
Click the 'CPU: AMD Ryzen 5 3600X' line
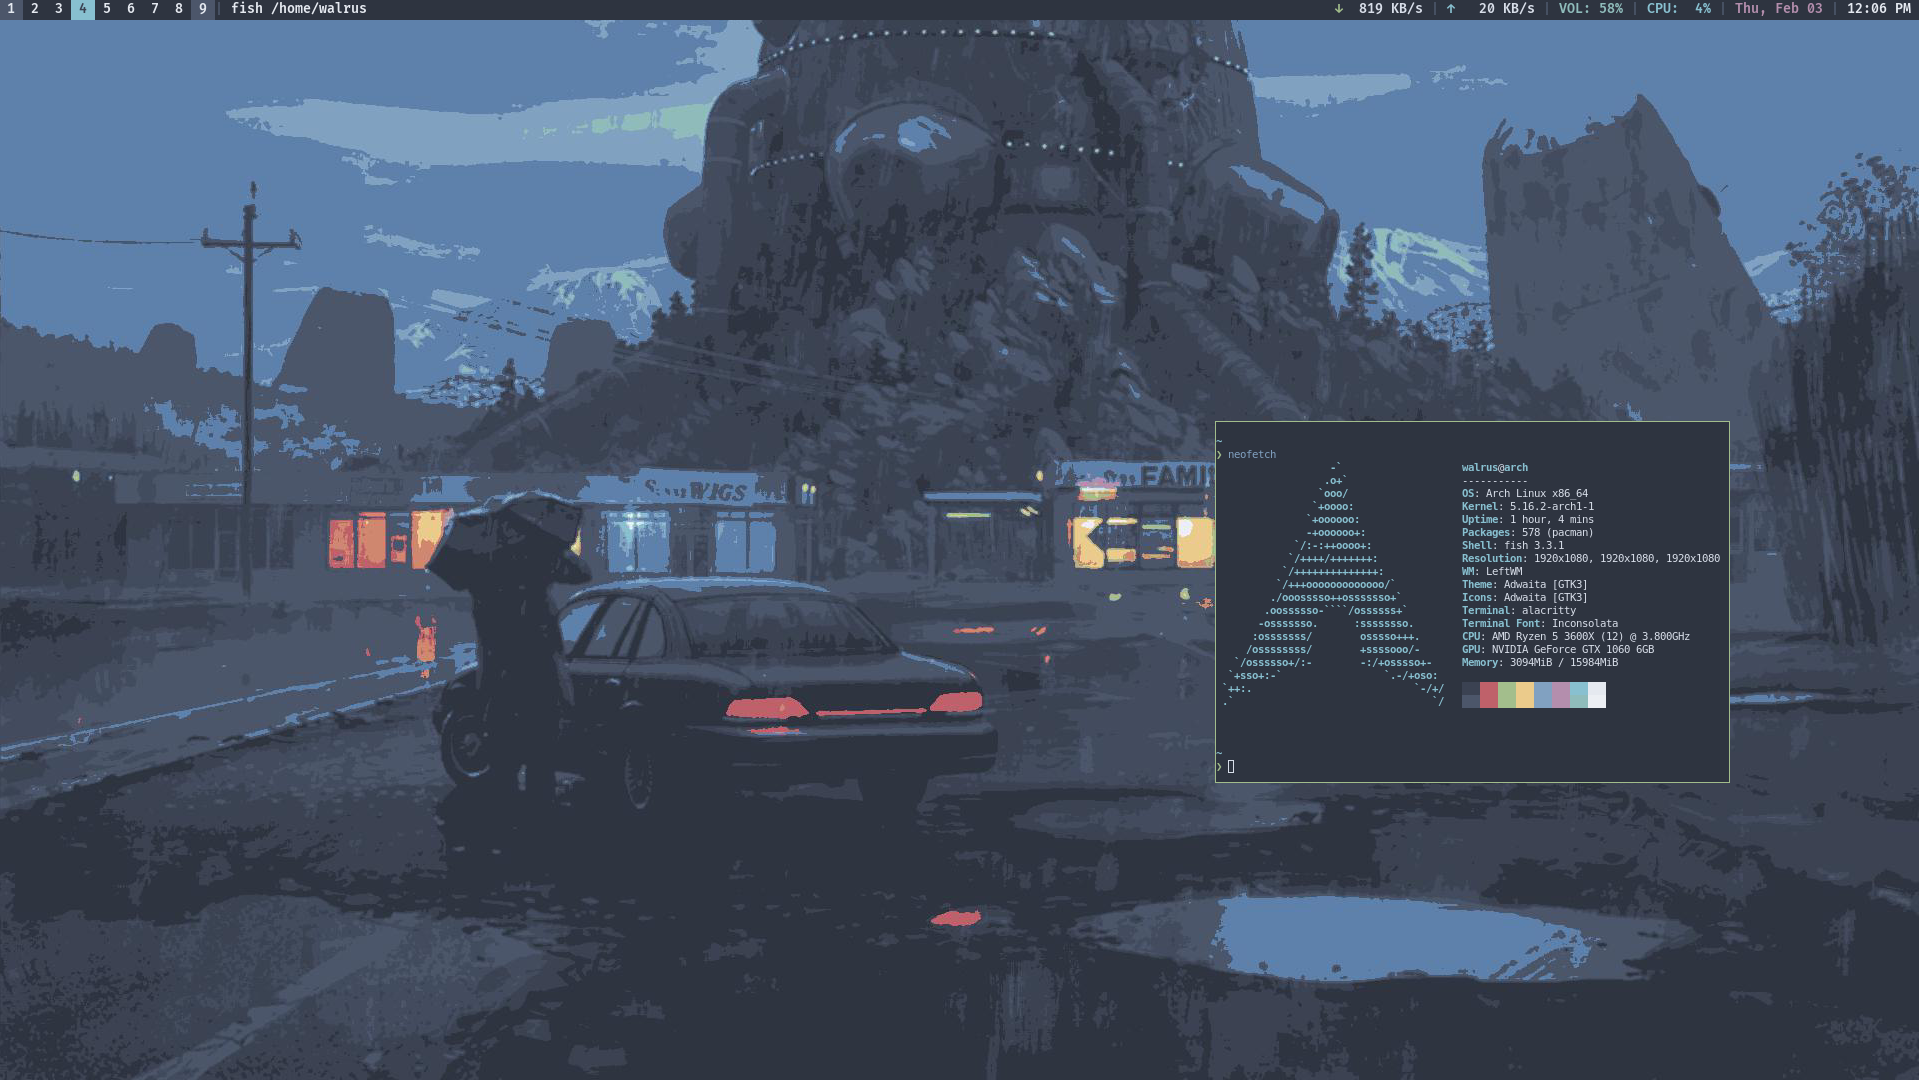(x=1576, y=637)
